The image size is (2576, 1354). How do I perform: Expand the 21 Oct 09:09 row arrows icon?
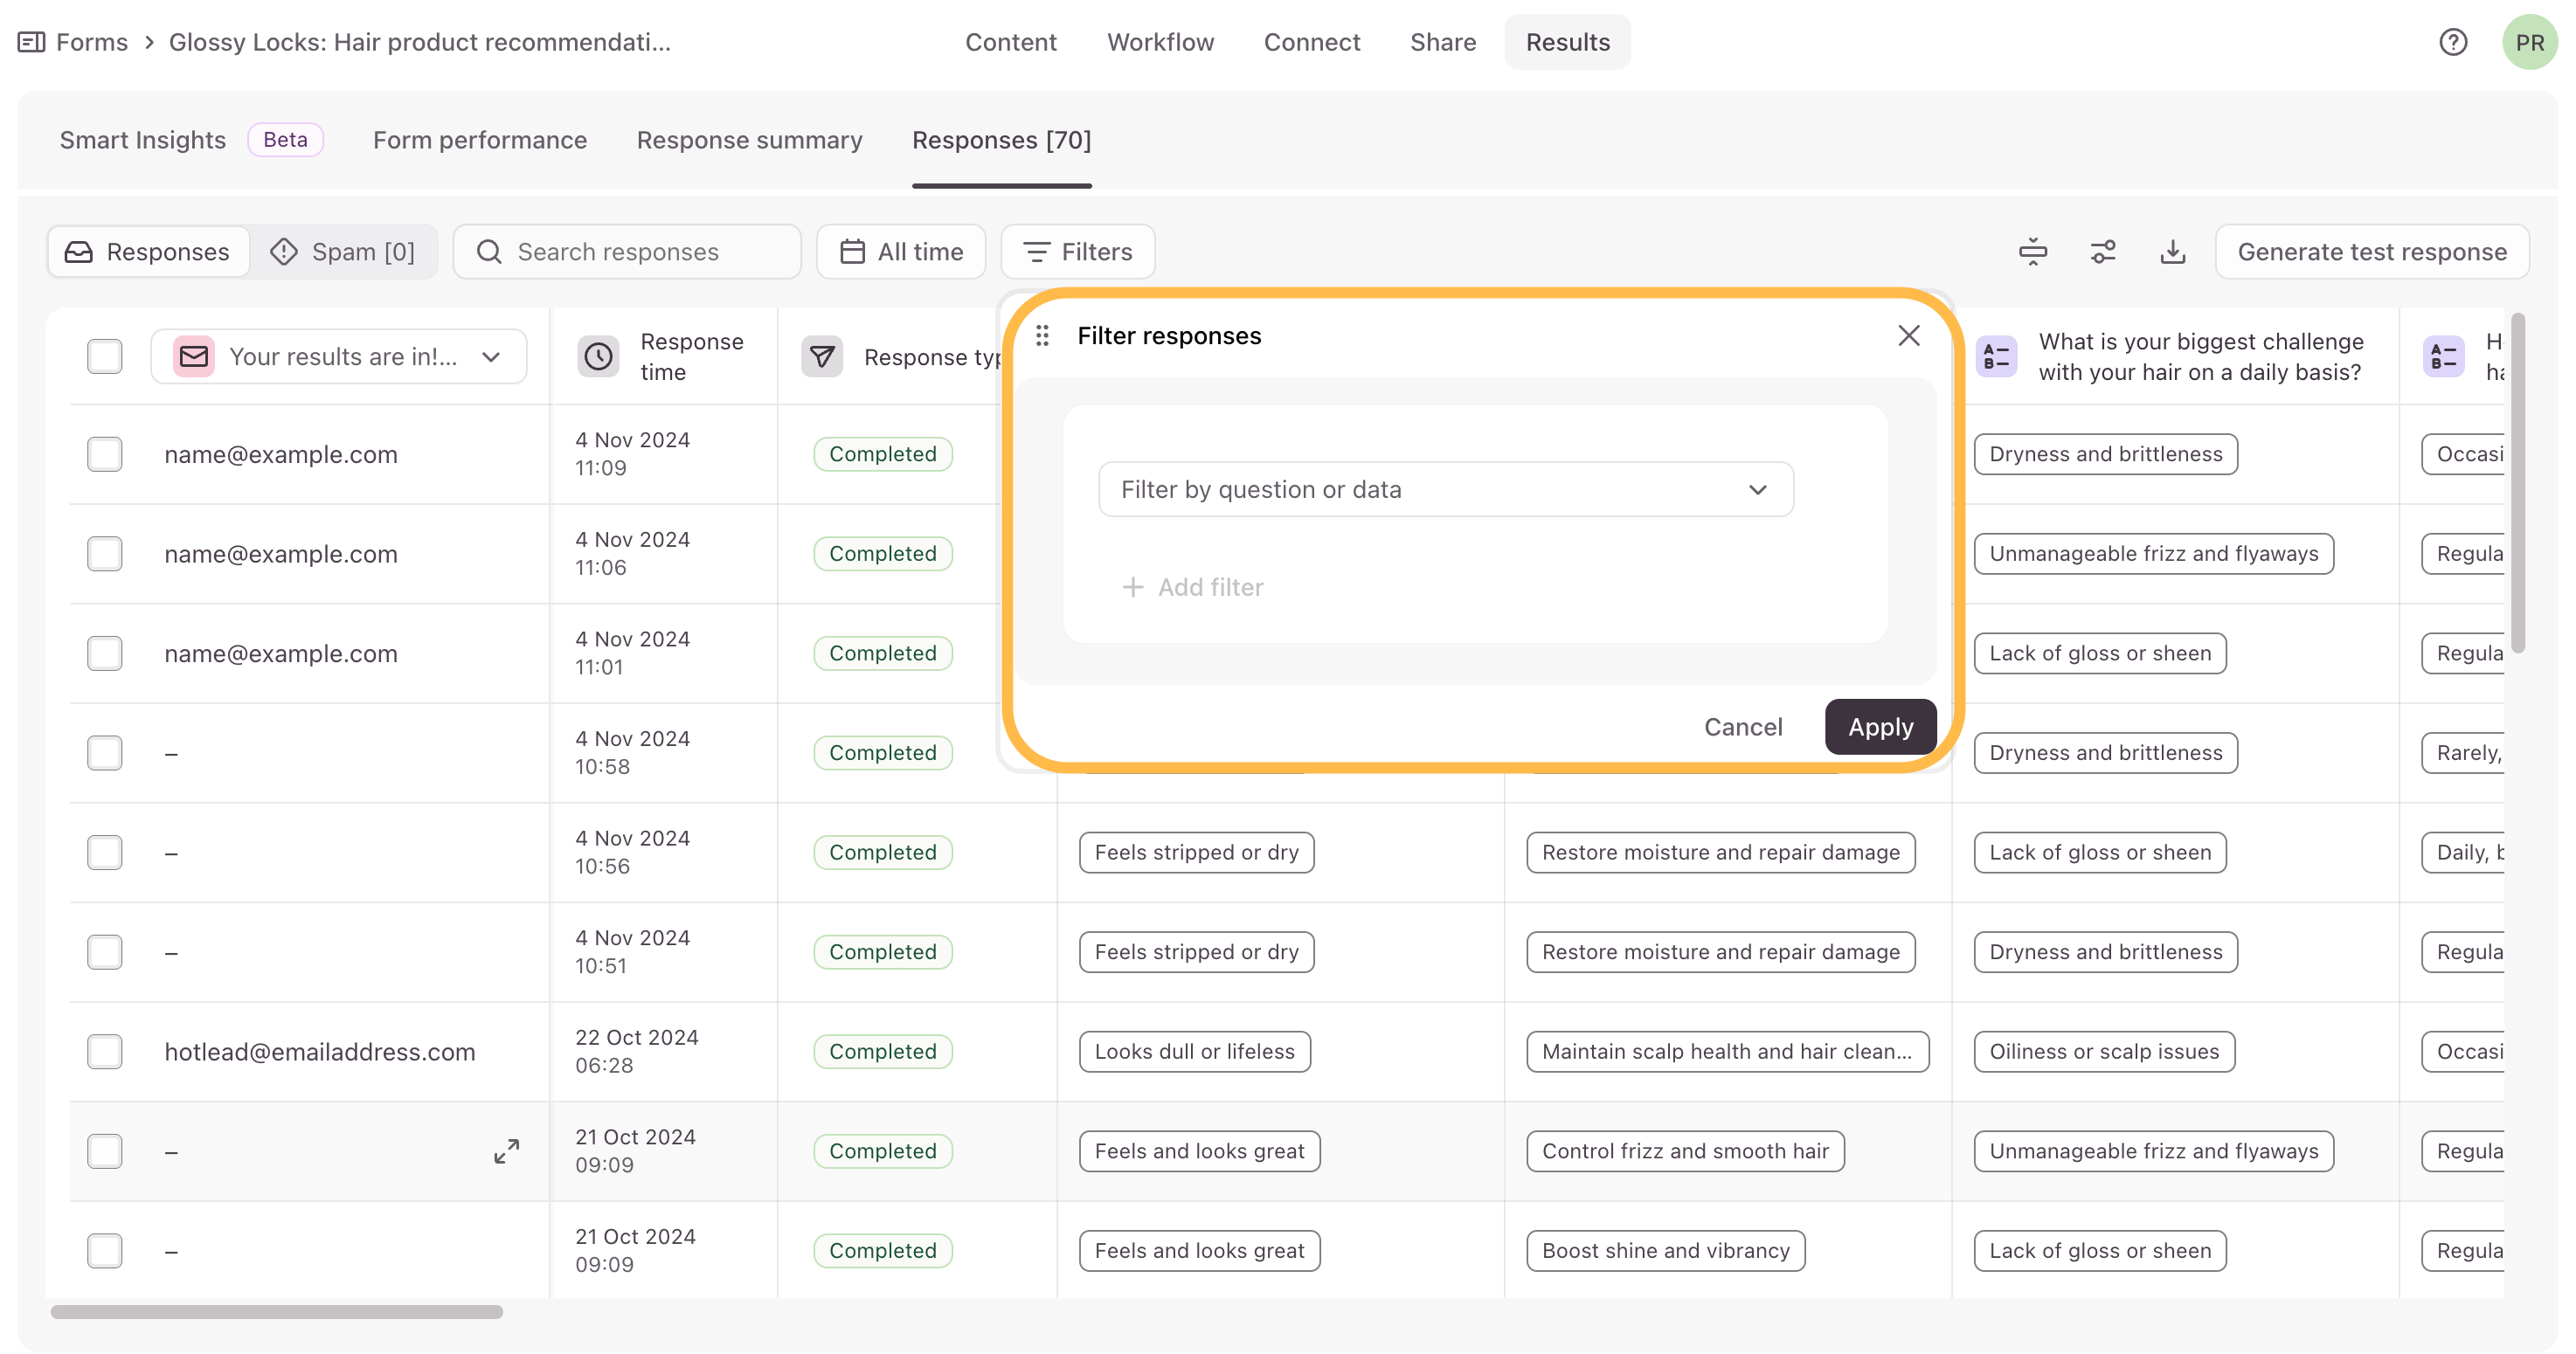(x=506, y=1151)
